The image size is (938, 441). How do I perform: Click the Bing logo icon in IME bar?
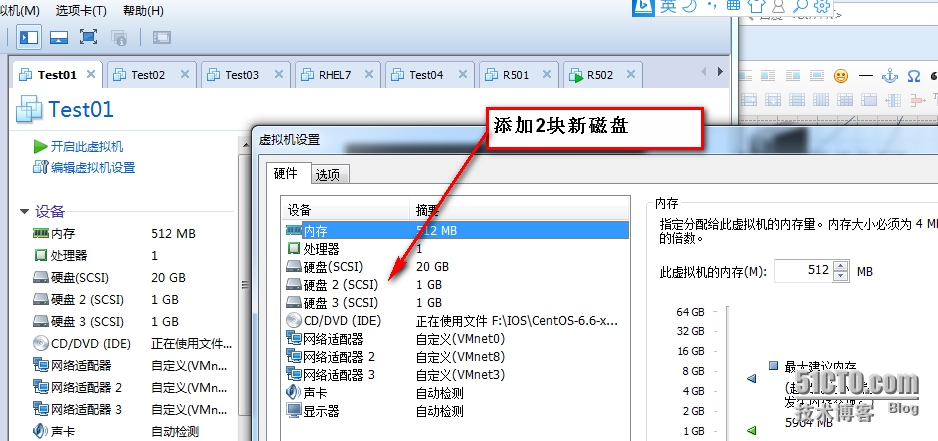[x=644, y=6]
